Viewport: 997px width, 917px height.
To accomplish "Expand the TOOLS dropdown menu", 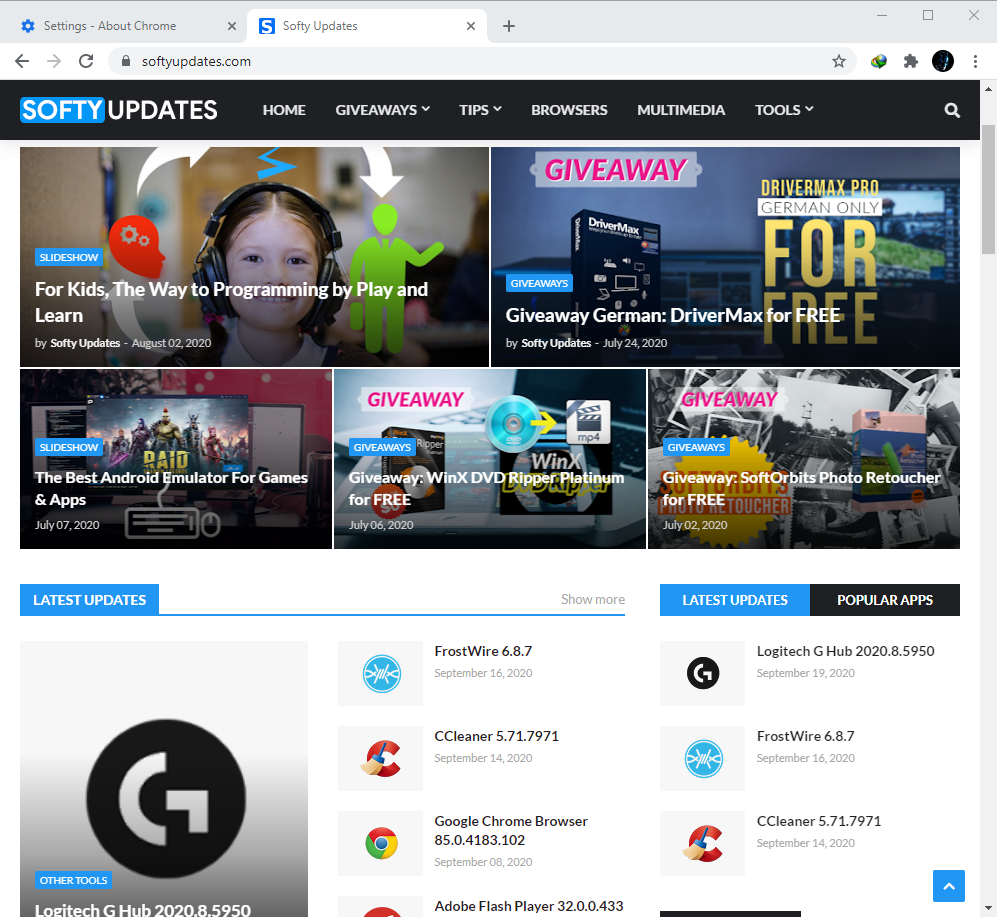I will 784,110.
